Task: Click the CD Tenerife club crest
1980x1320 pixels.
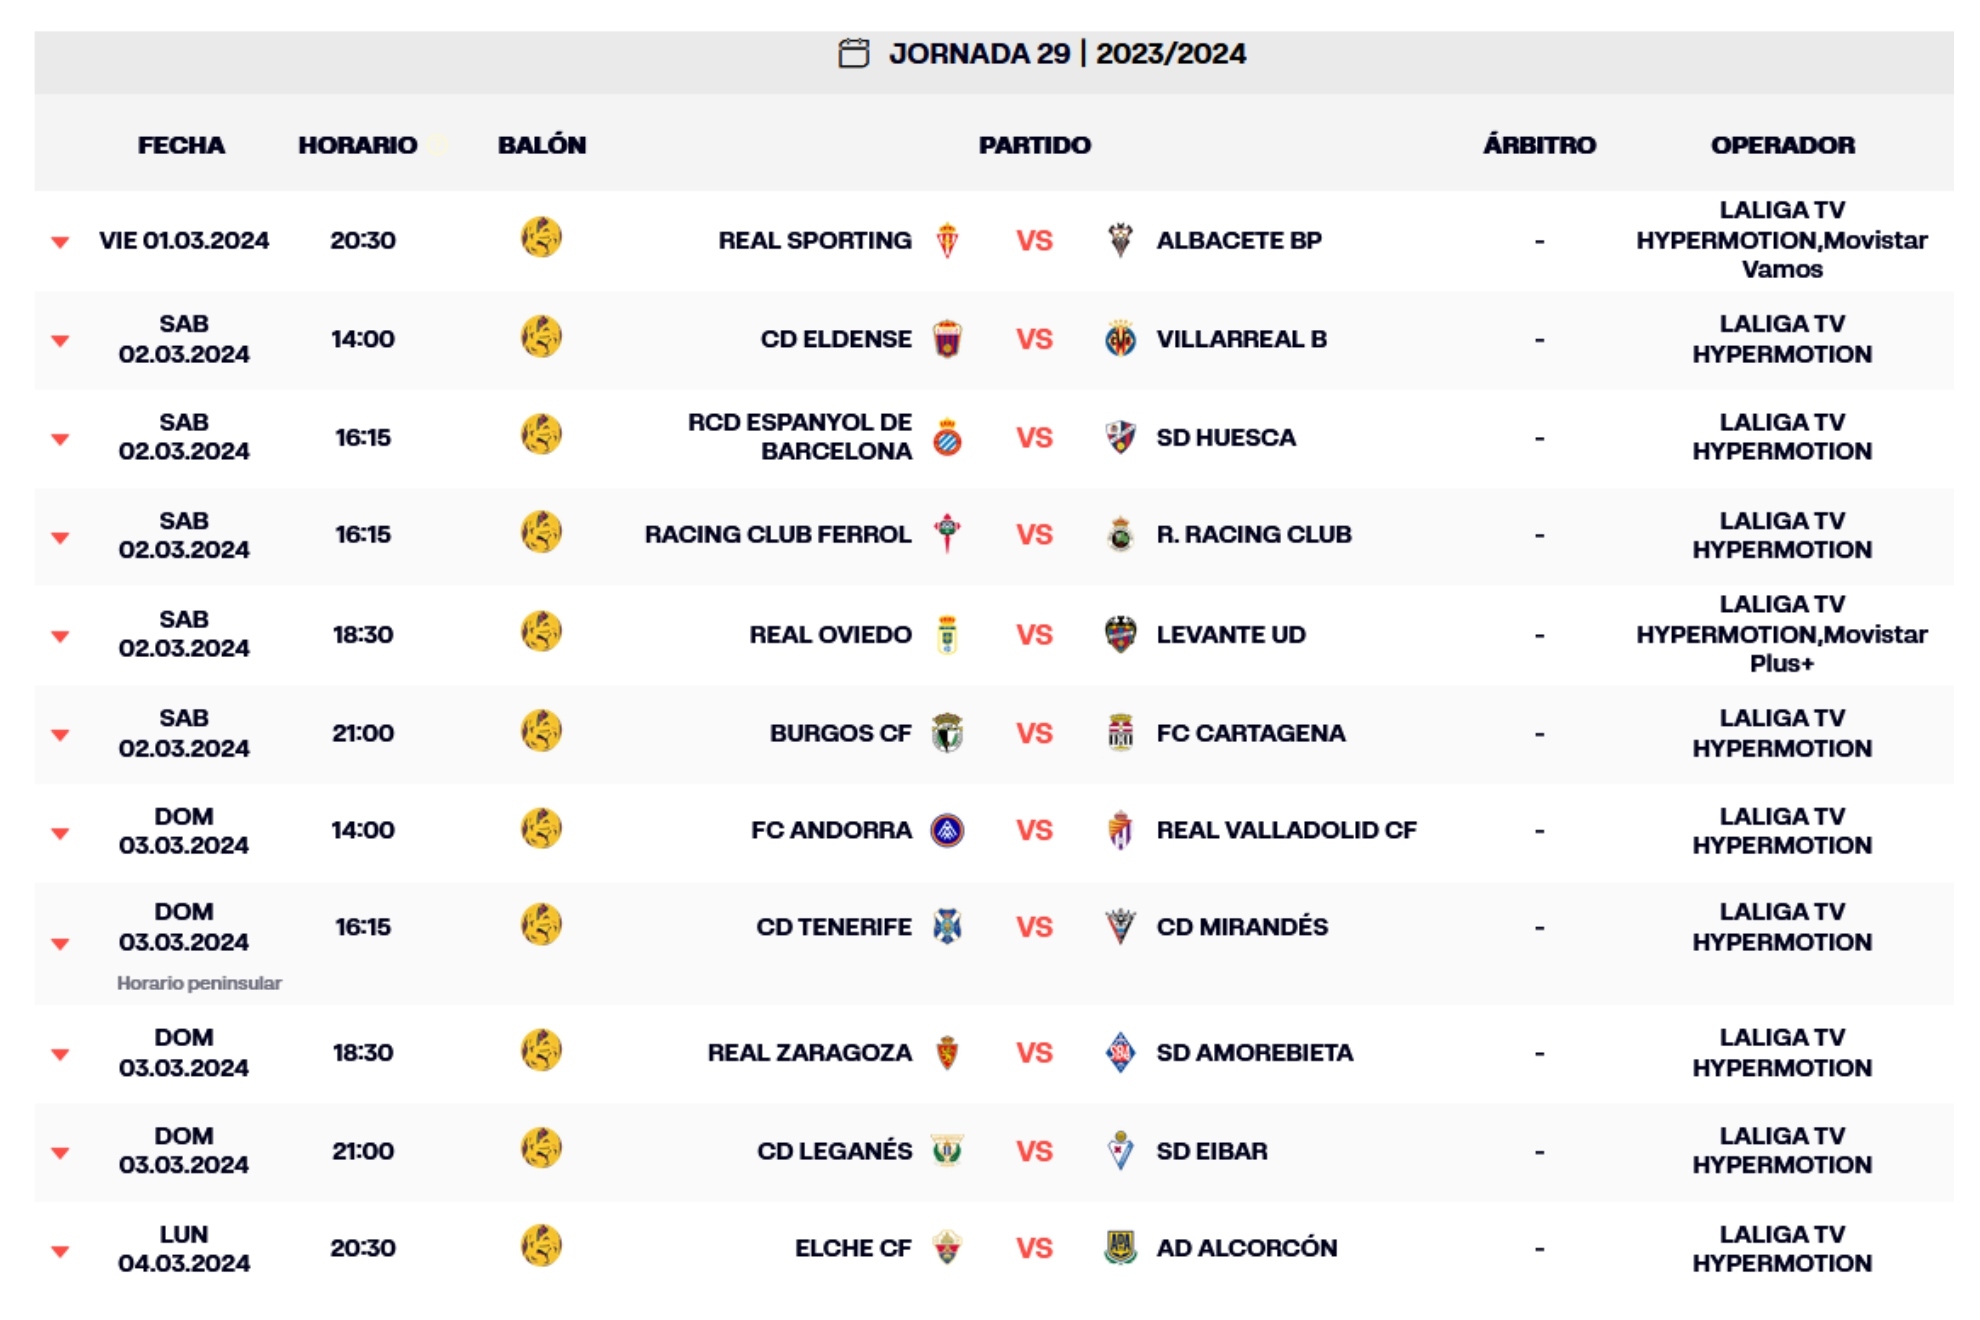Action: pyautogui.click(x=947, y=927)
